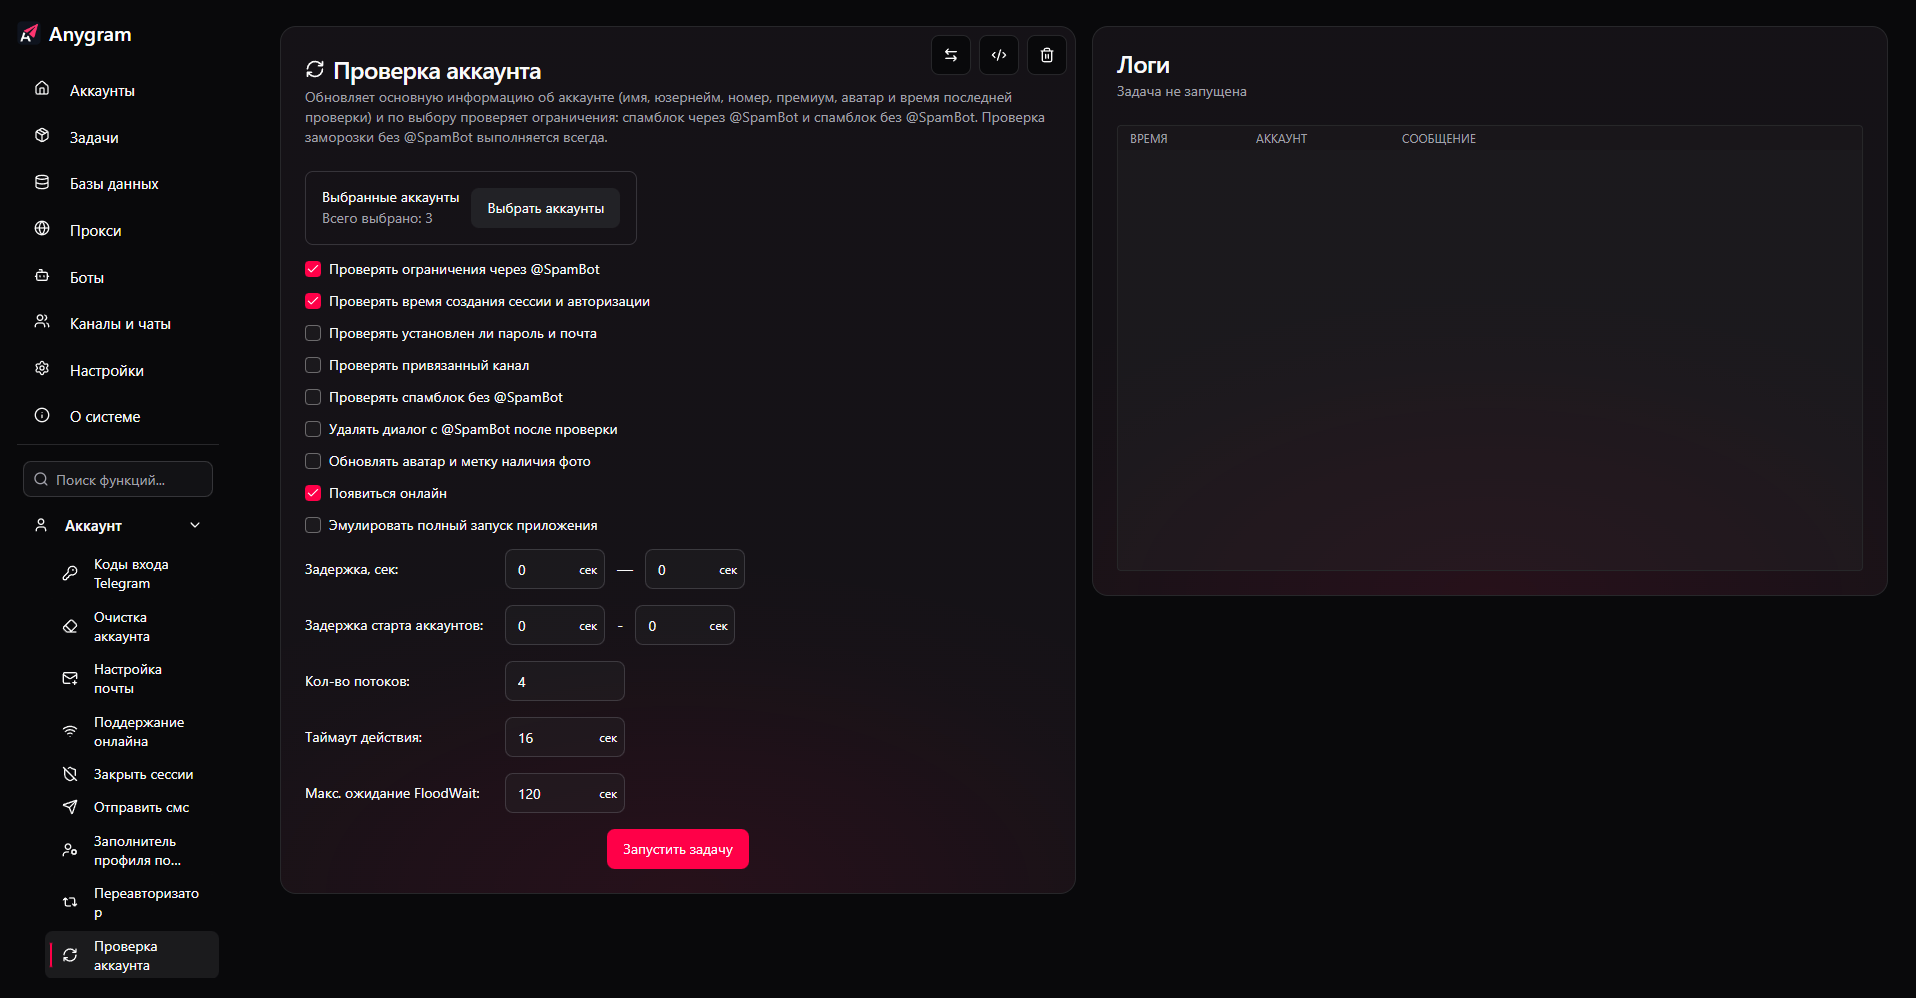Click the robot icon next to Боты
The image size is (1916, 998).
(42, 275)
